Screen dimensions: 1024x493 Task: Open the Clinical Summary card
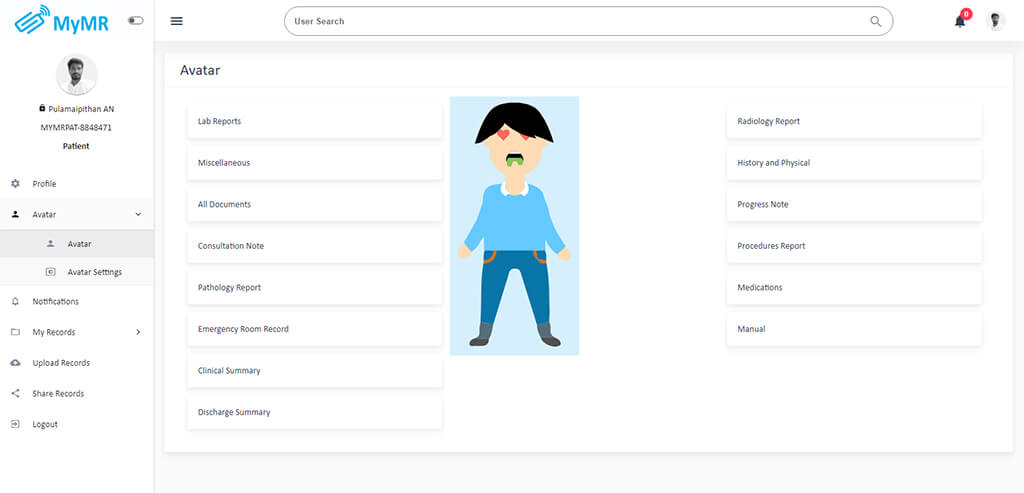coord(315,371)
